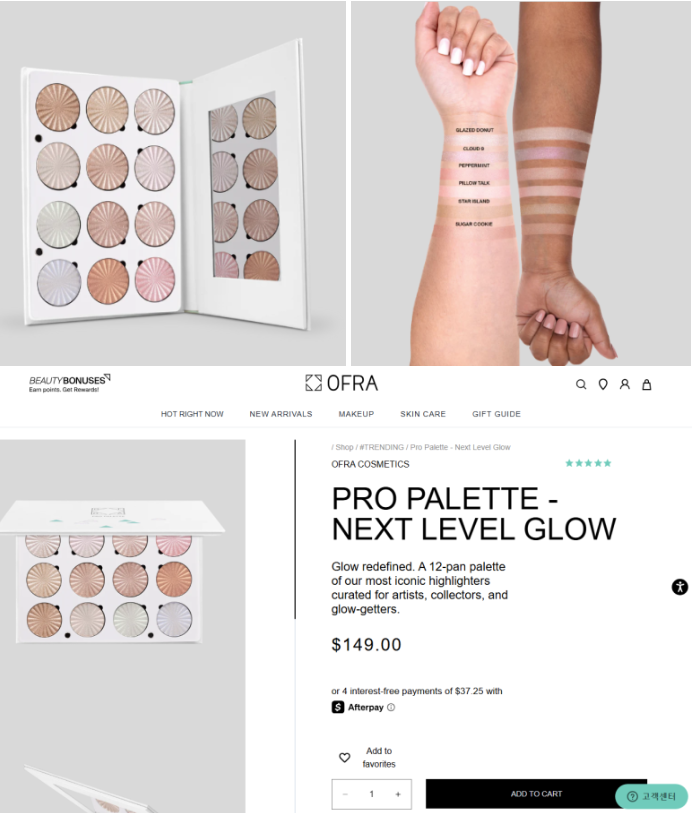Open the search magnifier icon
Viewport: 692px width, 813px height.
pyautogui.click(x=581, y=384)
